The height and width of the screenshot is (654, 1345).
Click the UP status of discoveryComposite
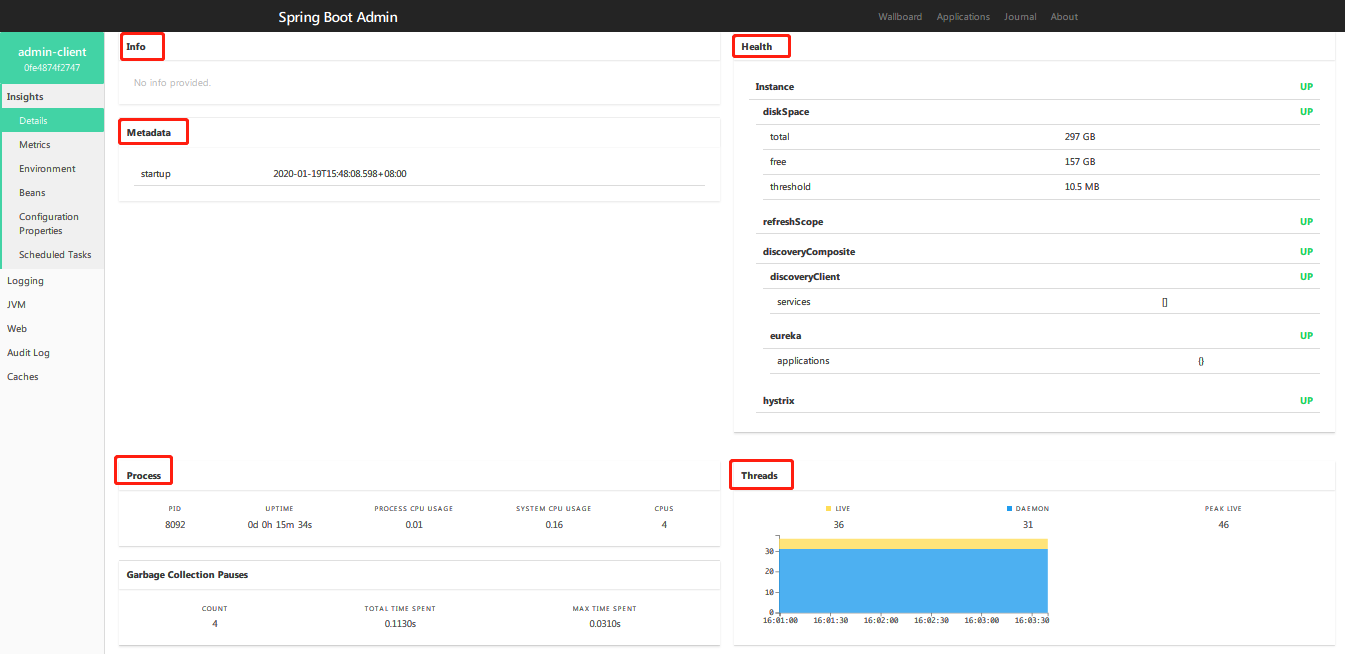point(1306,252)
